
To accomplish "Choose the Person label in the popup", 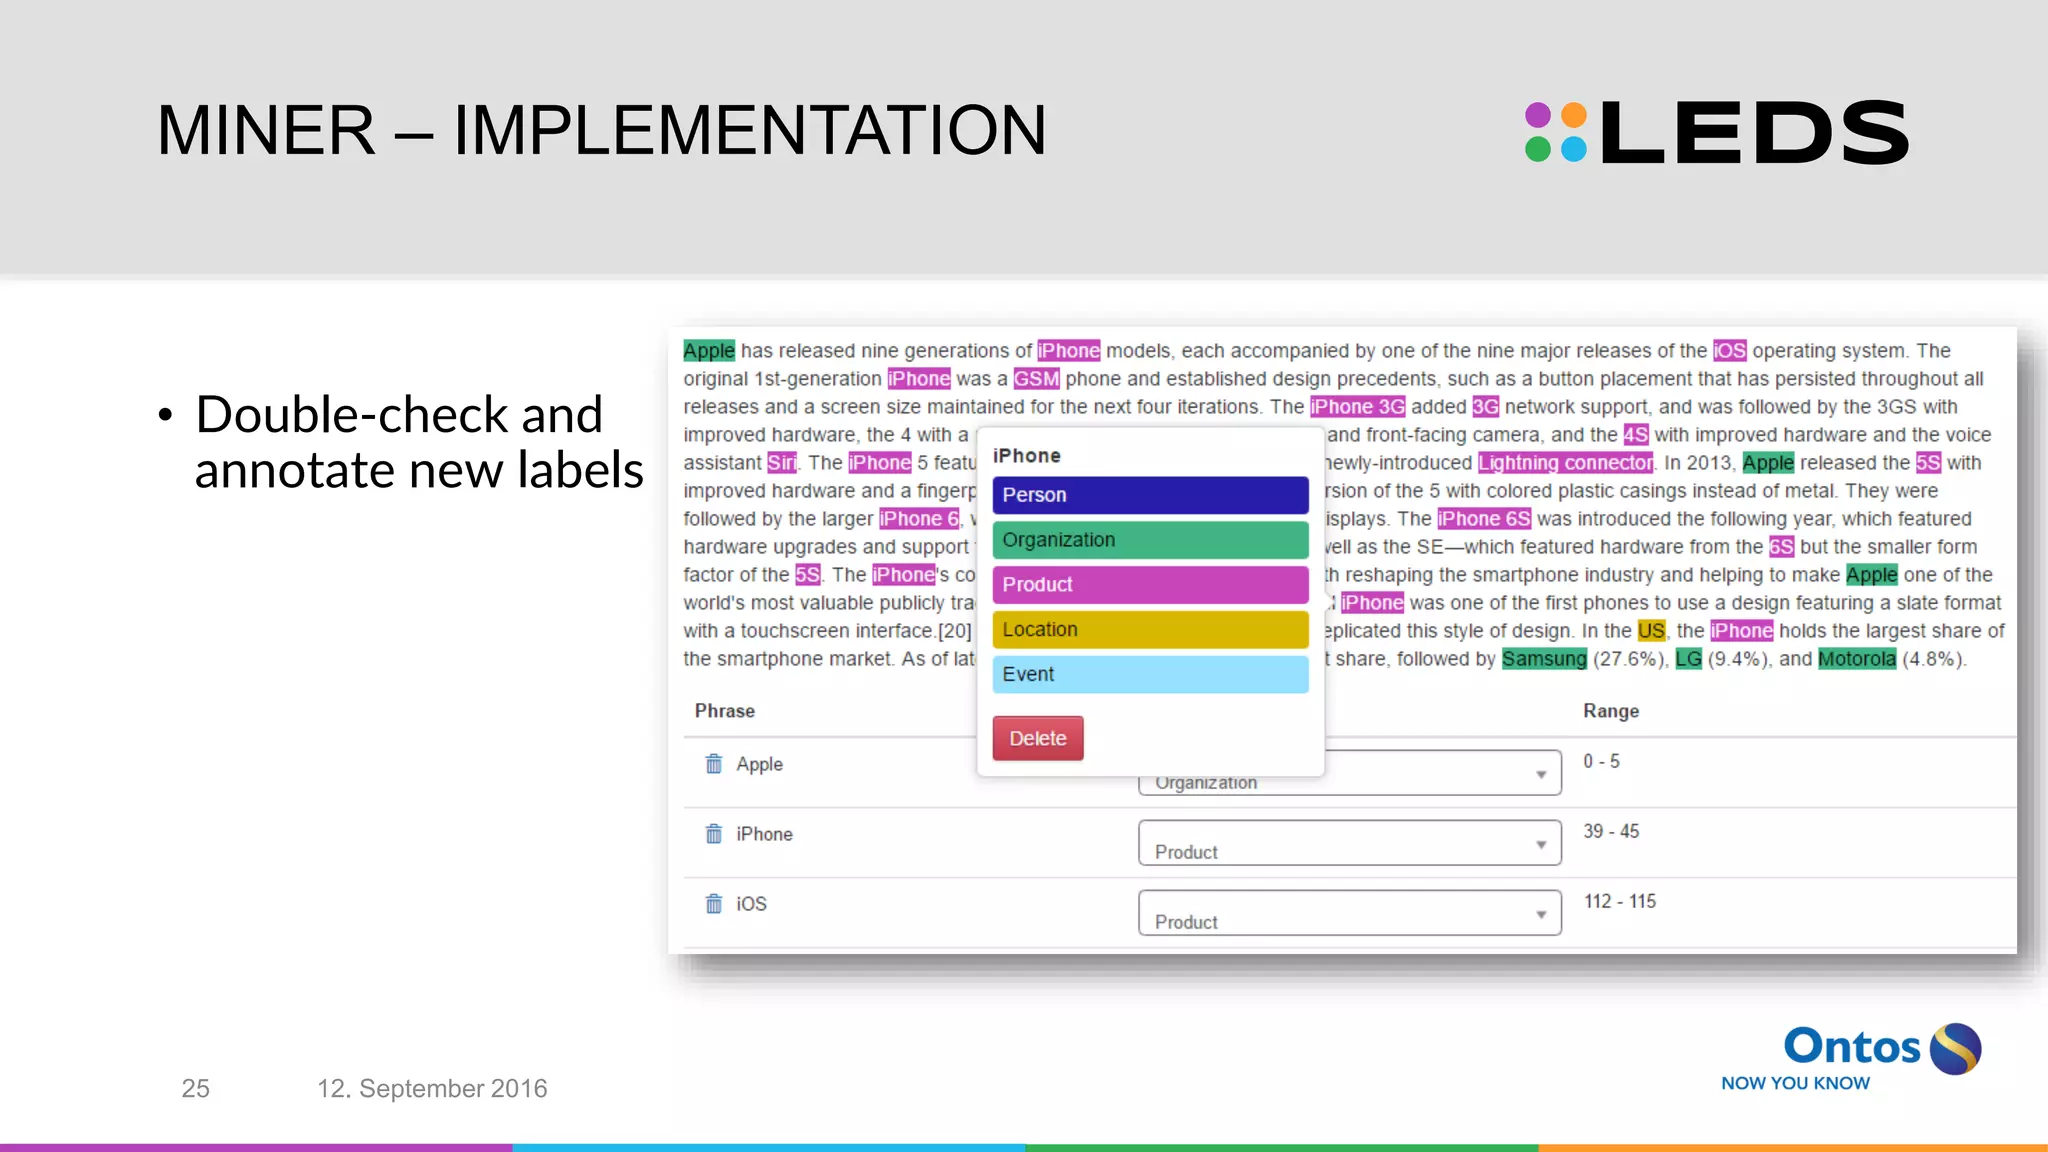I will pos(1150,495).
